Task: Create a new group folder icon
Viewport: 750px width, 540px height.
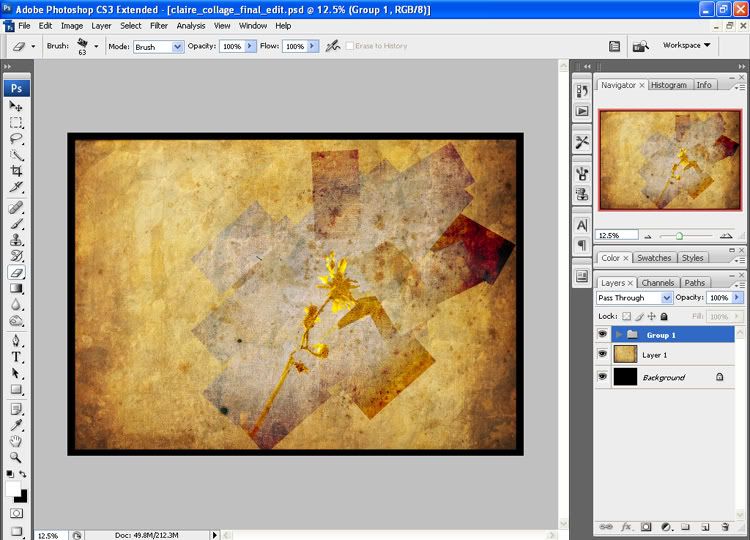Action: pyautogui.click(x=685, y=527)
